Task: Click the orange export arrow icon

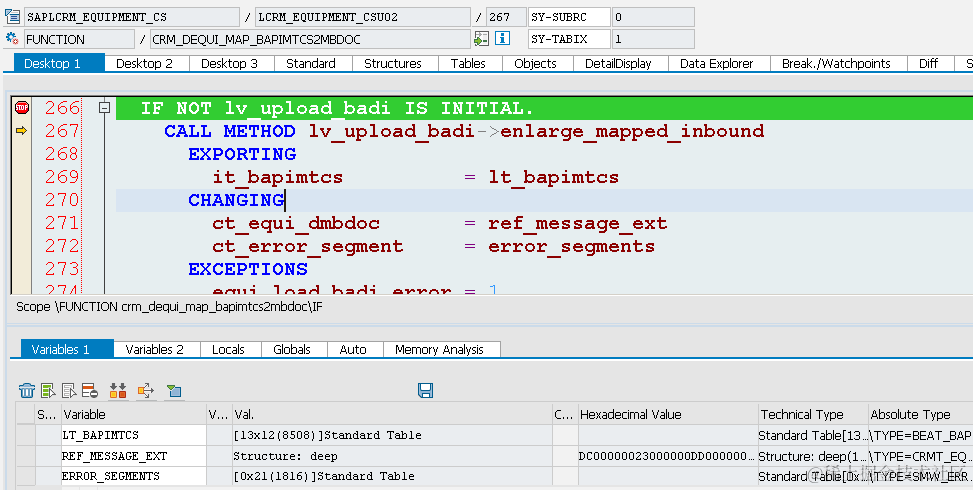Action: tap(146, 390)
